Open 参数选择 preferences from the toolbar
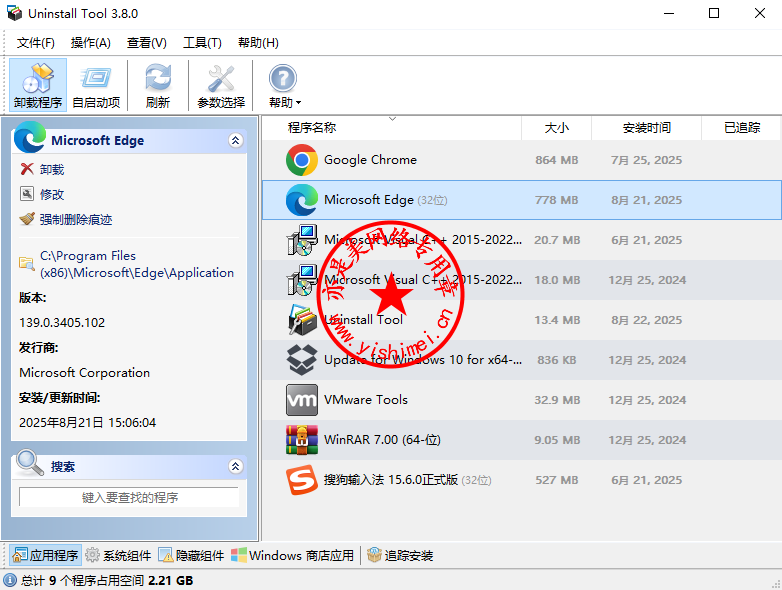 221,85
